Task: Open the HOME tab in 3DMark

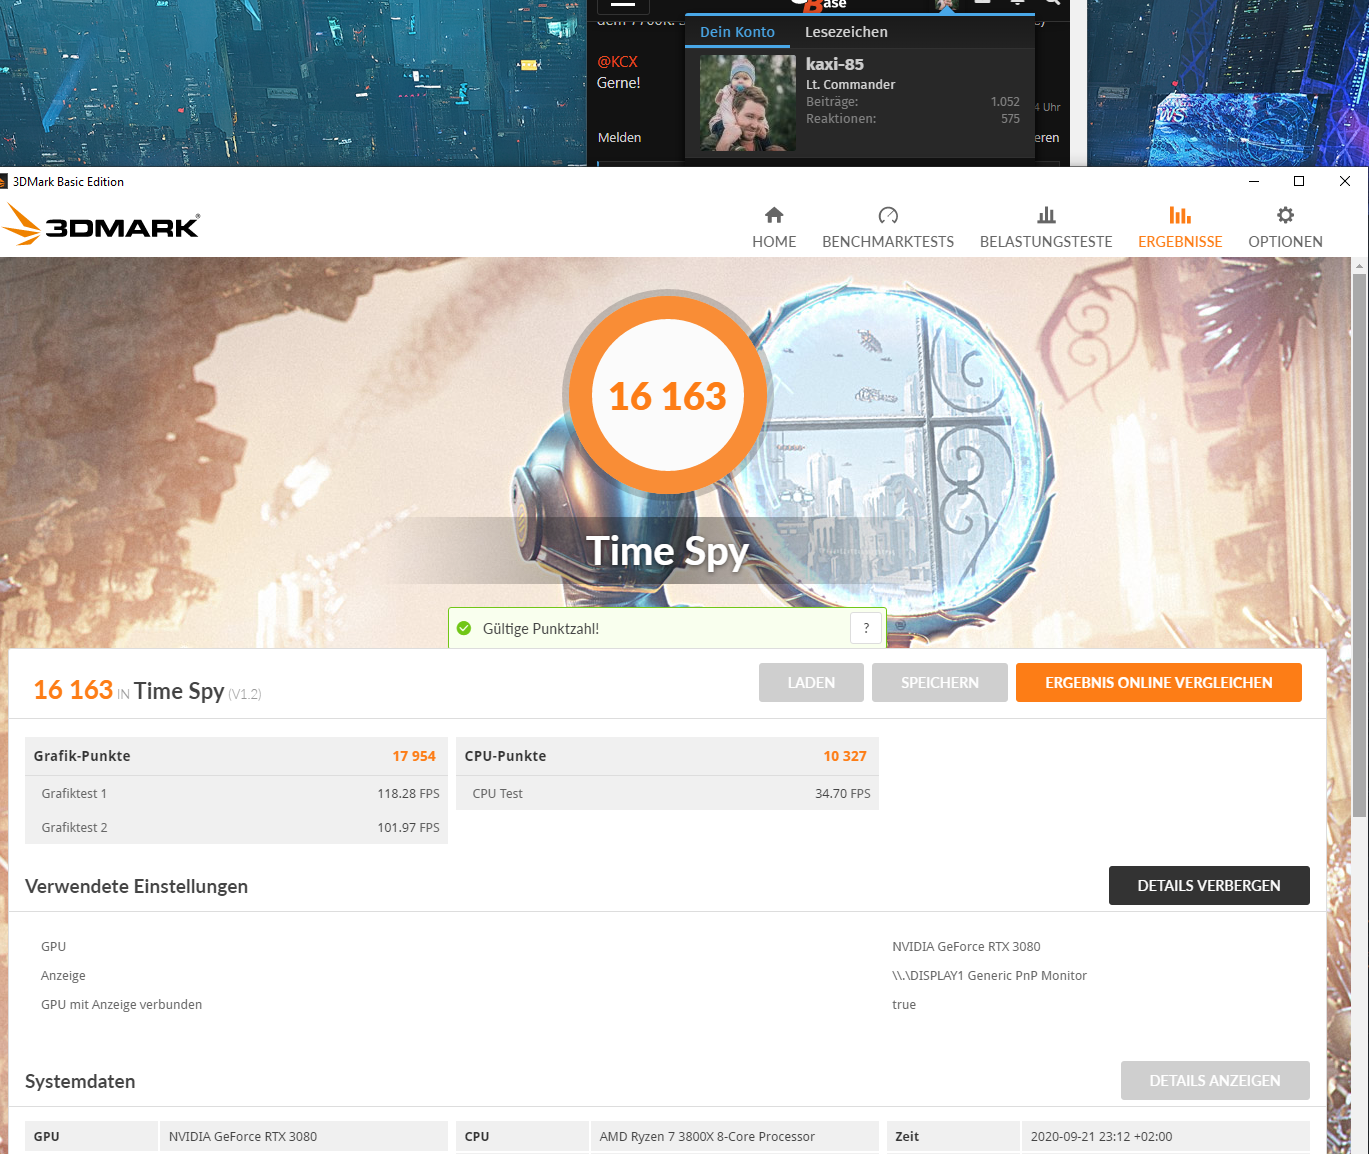Action: pyautogui.click(x=774, y=228)
